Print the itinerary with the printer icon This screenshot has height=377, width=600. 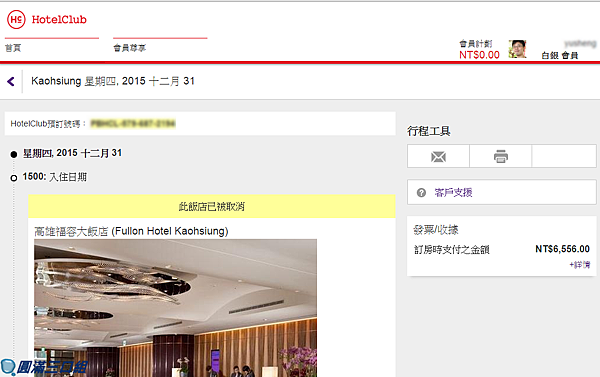coord(501,157)
